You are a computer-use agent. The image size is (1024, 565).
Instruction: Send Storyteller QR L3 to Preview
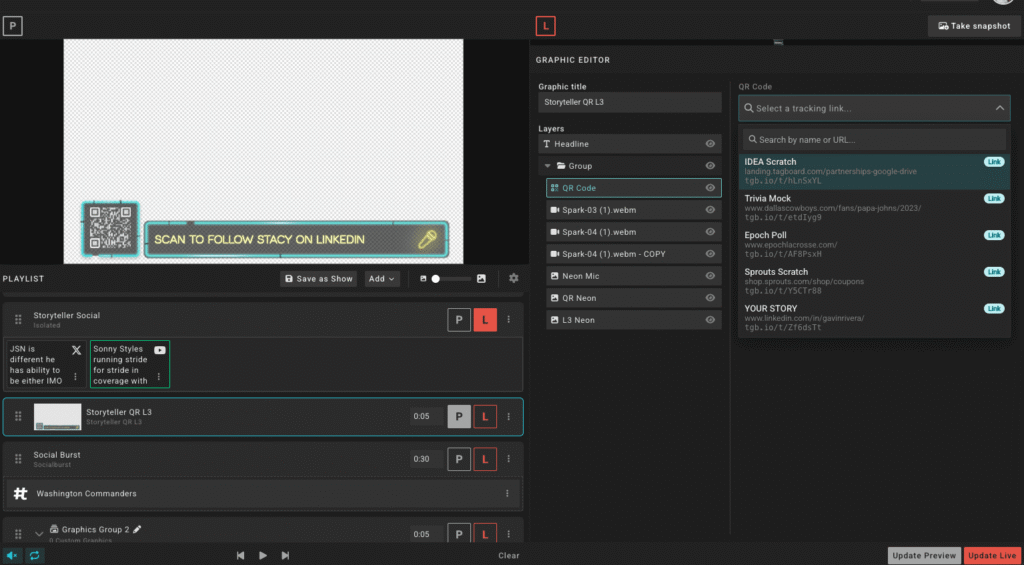459,417
